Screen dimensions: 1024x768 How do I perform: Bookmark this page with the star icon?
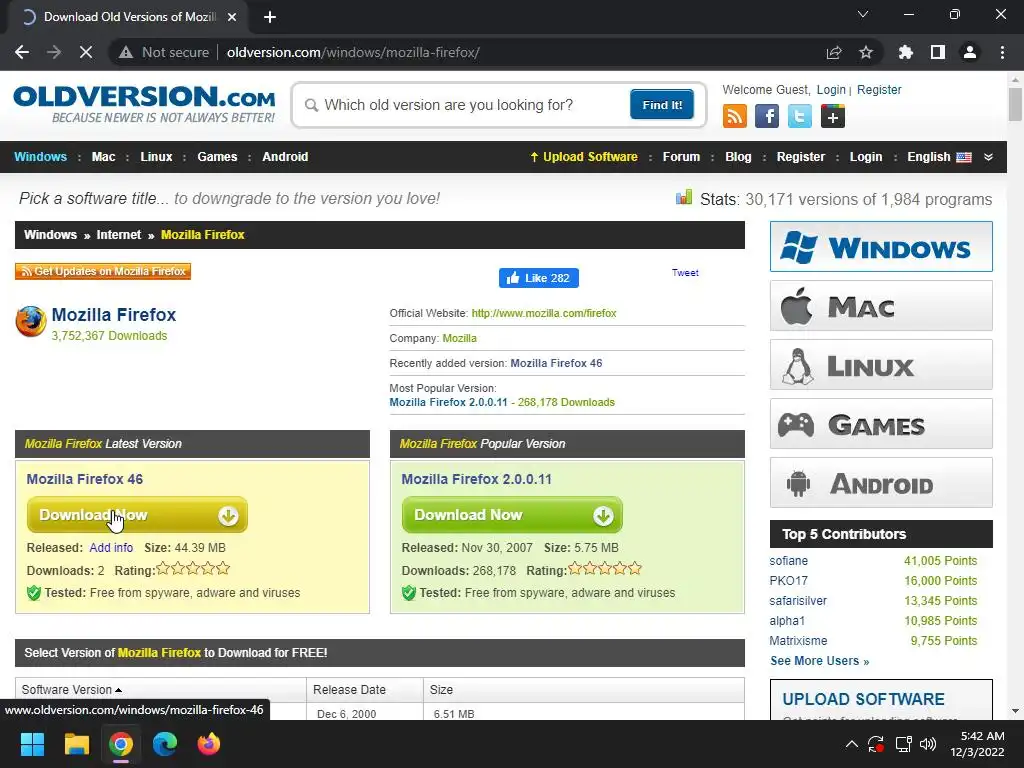[x=866, y=52]
